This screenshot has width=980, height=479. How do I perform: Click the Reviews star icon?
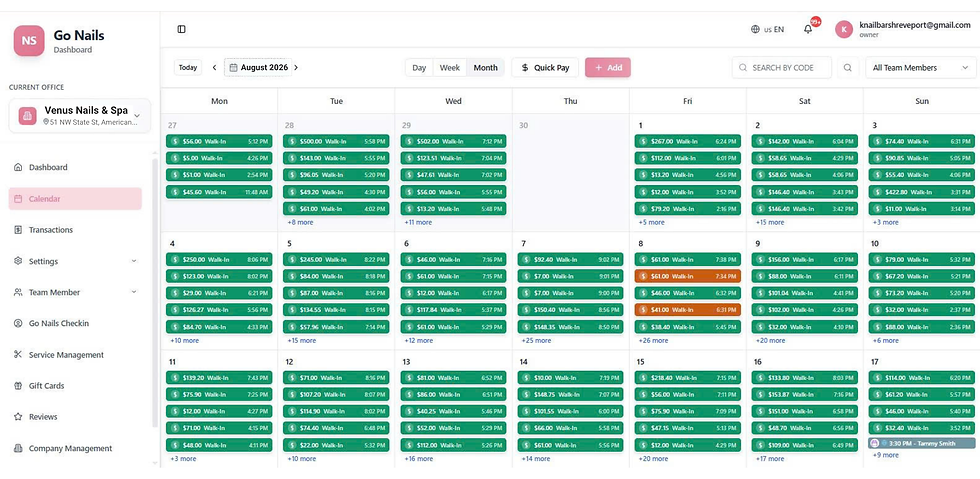pos(18,416)
